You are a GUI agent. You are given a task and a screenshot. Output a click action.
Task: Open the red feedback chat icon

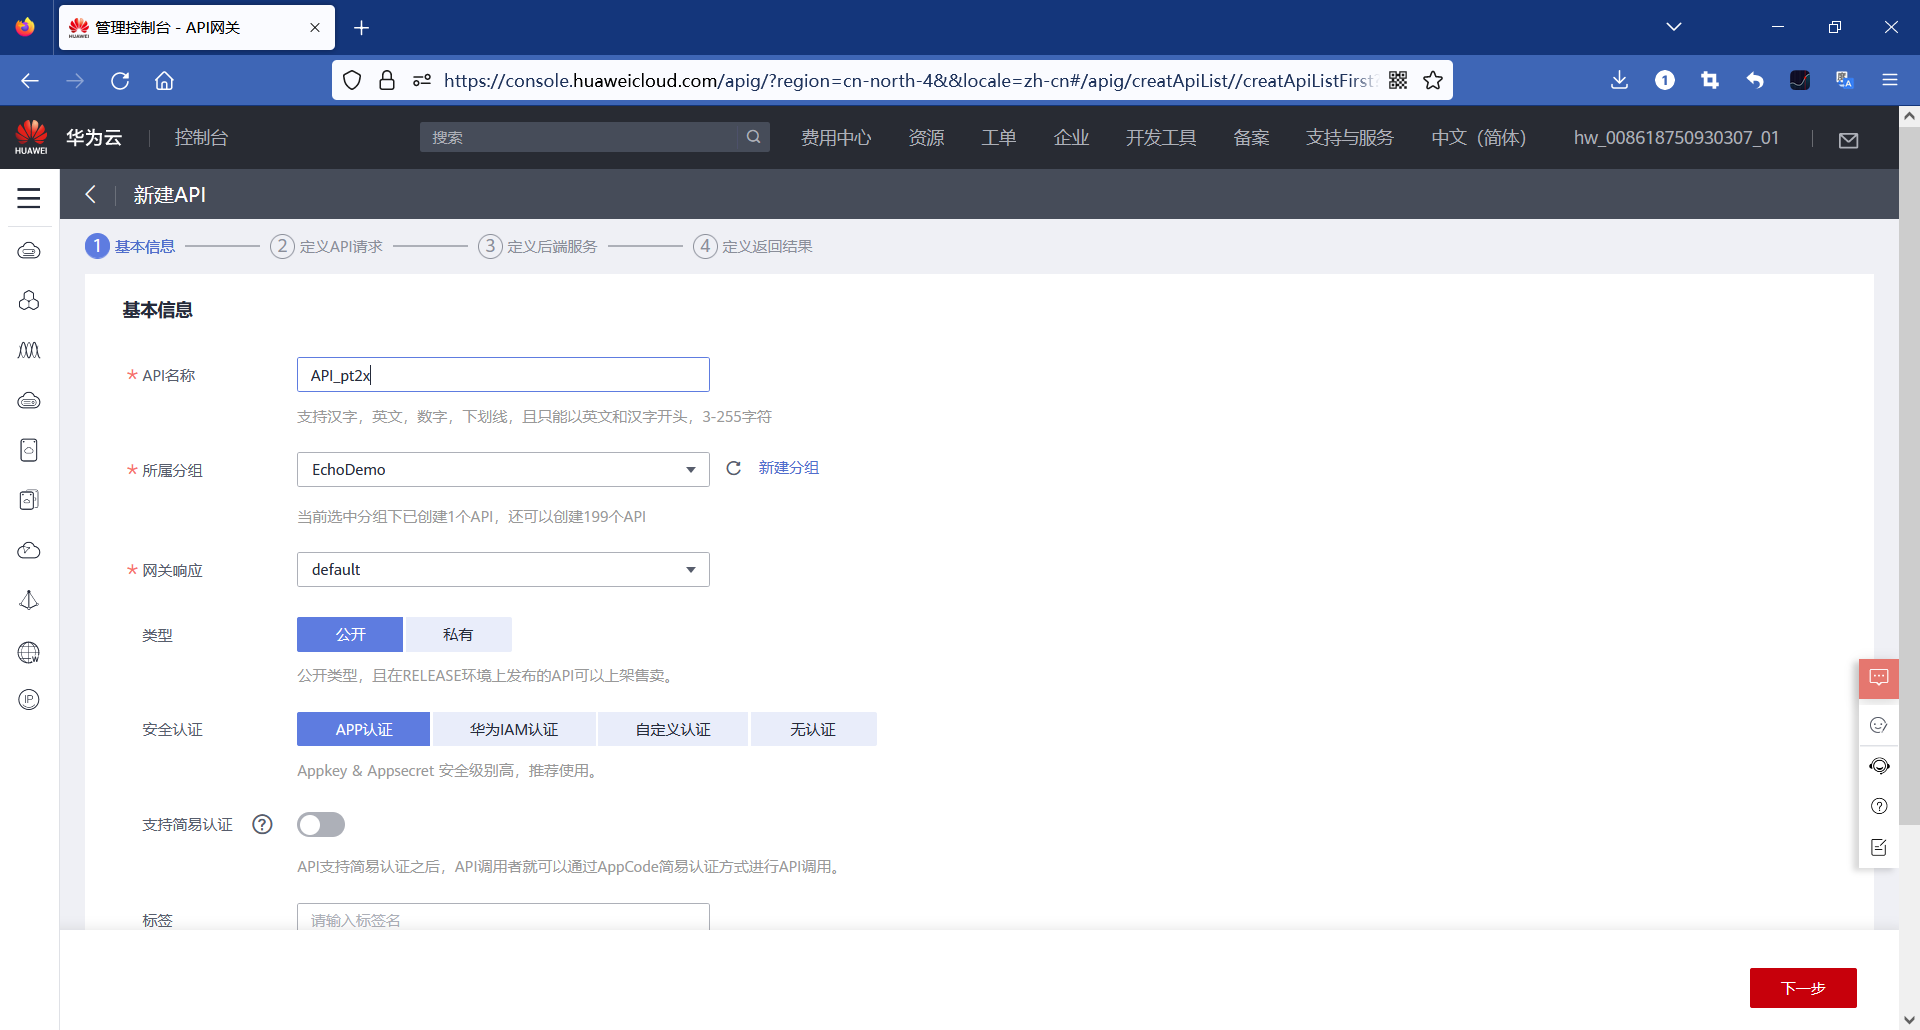click(x=1879, y=678)
